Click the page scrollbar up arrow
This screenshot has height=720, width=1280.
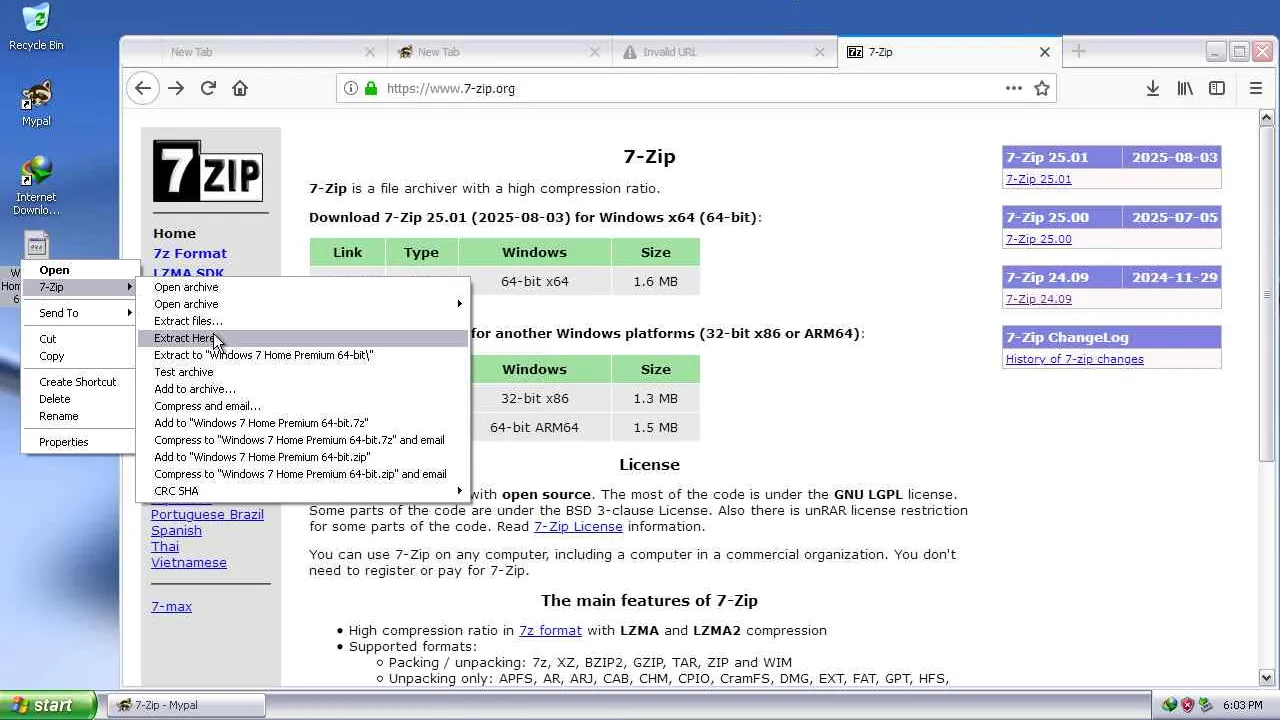point(1269,117)
